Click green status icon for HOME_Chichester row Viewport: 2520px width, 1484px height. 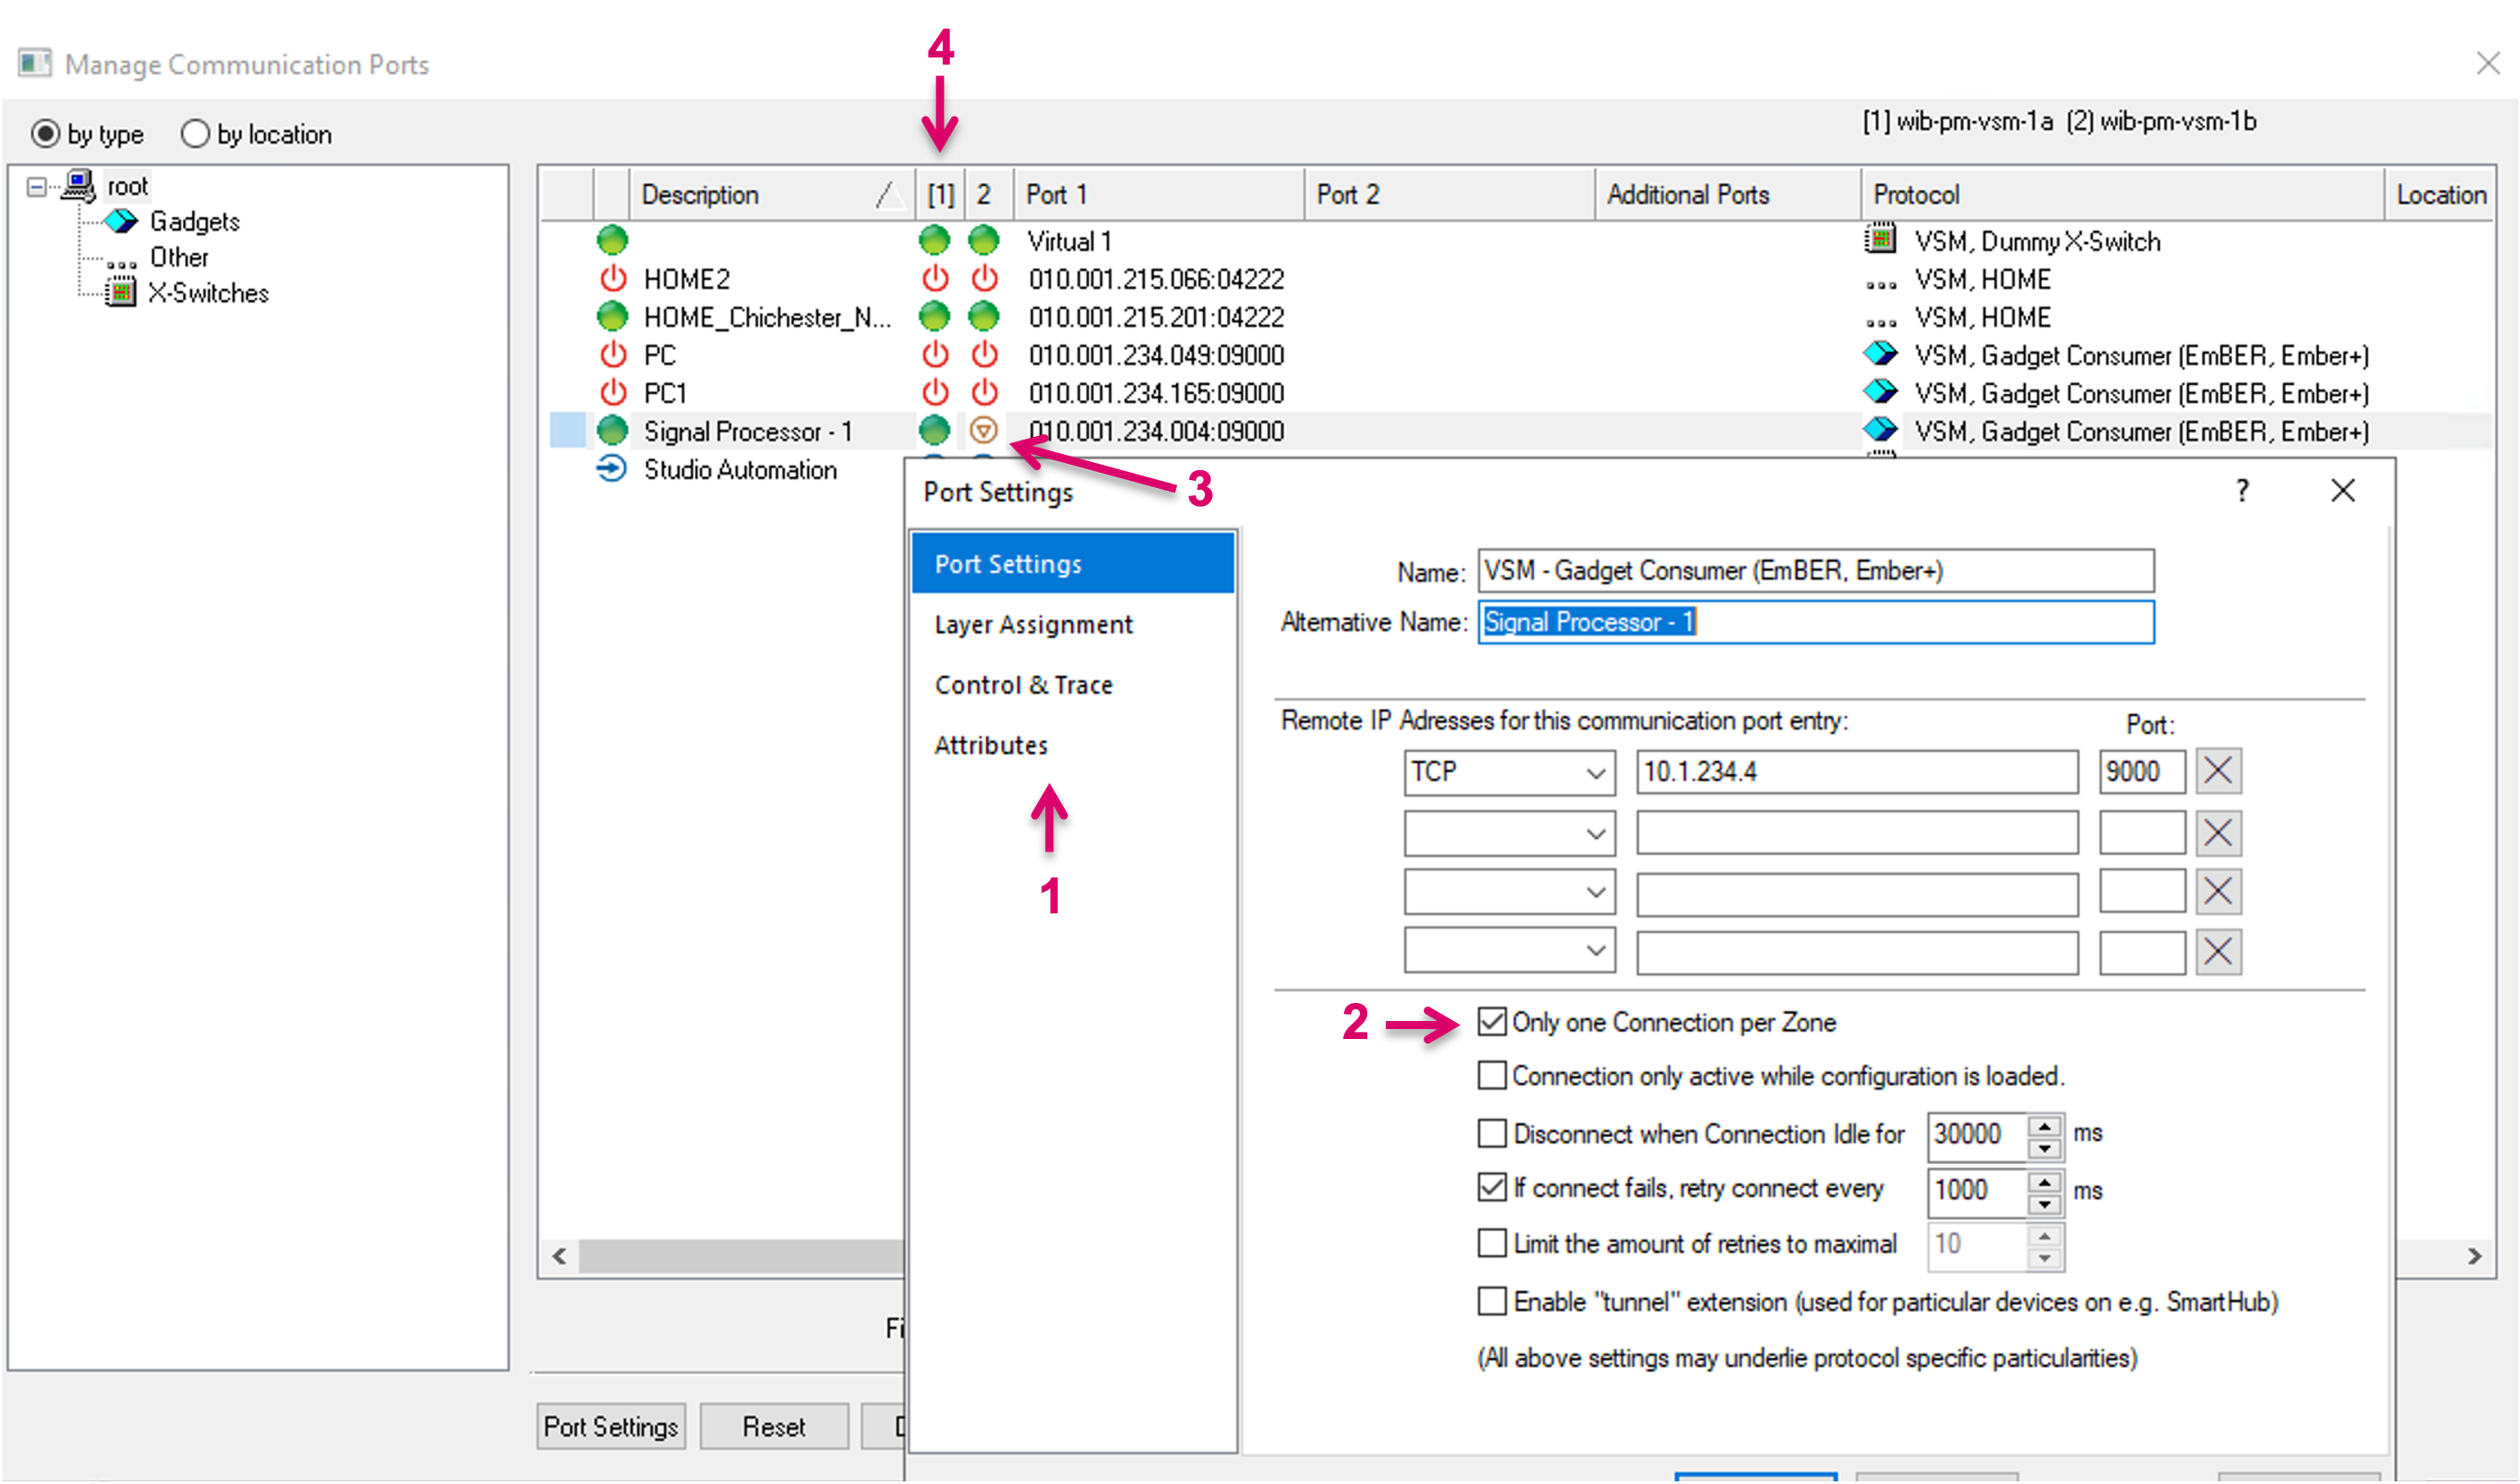pyautogui.click(x=612, y=317)
